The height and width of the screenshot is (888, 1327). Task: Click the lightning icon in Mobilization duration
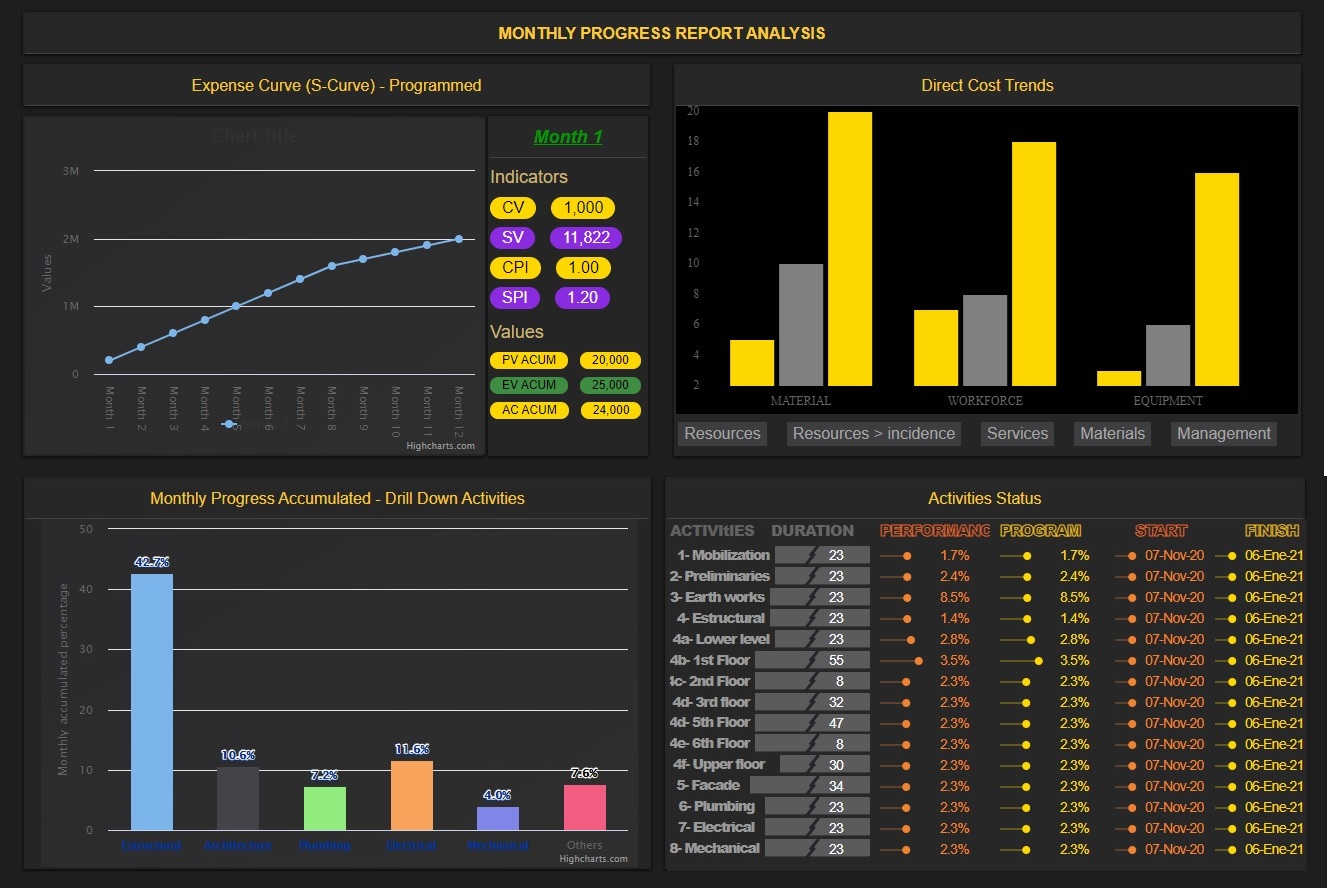pyautogui.click(x=813, y=555)
